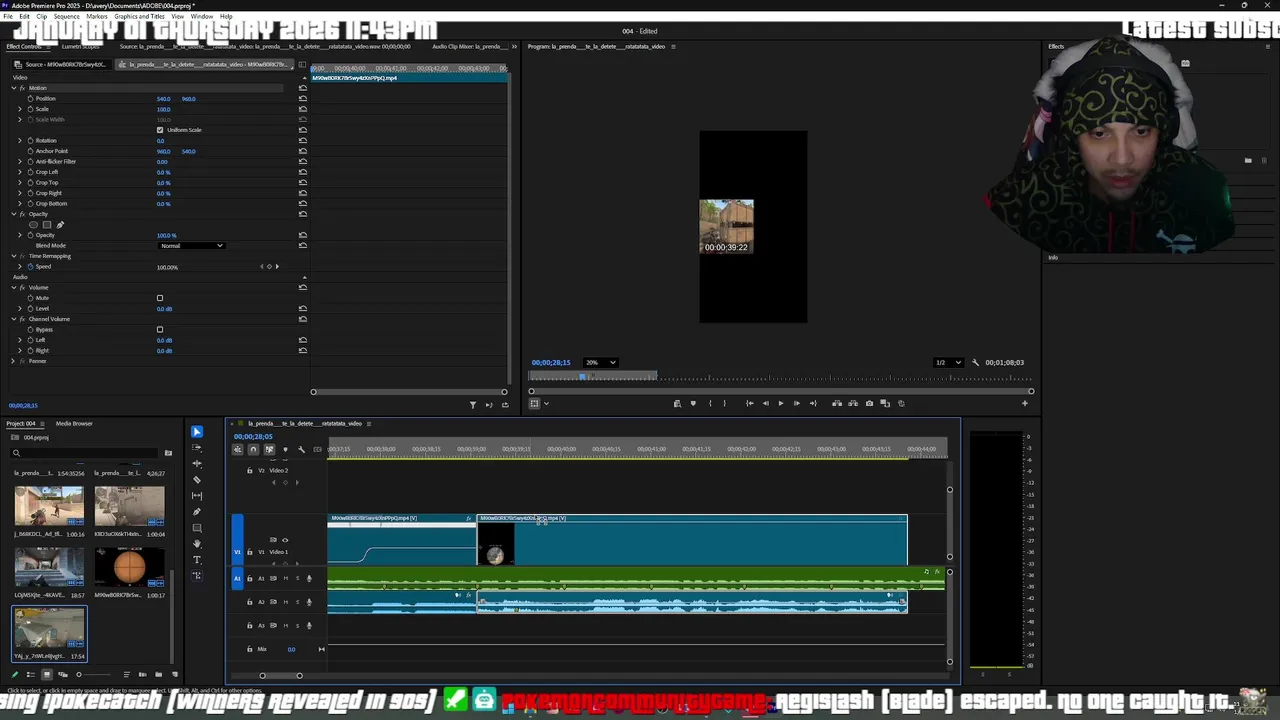Click the timeline wrench settings icon
This screenshot has width=1280, height=720.
point(301,449)
